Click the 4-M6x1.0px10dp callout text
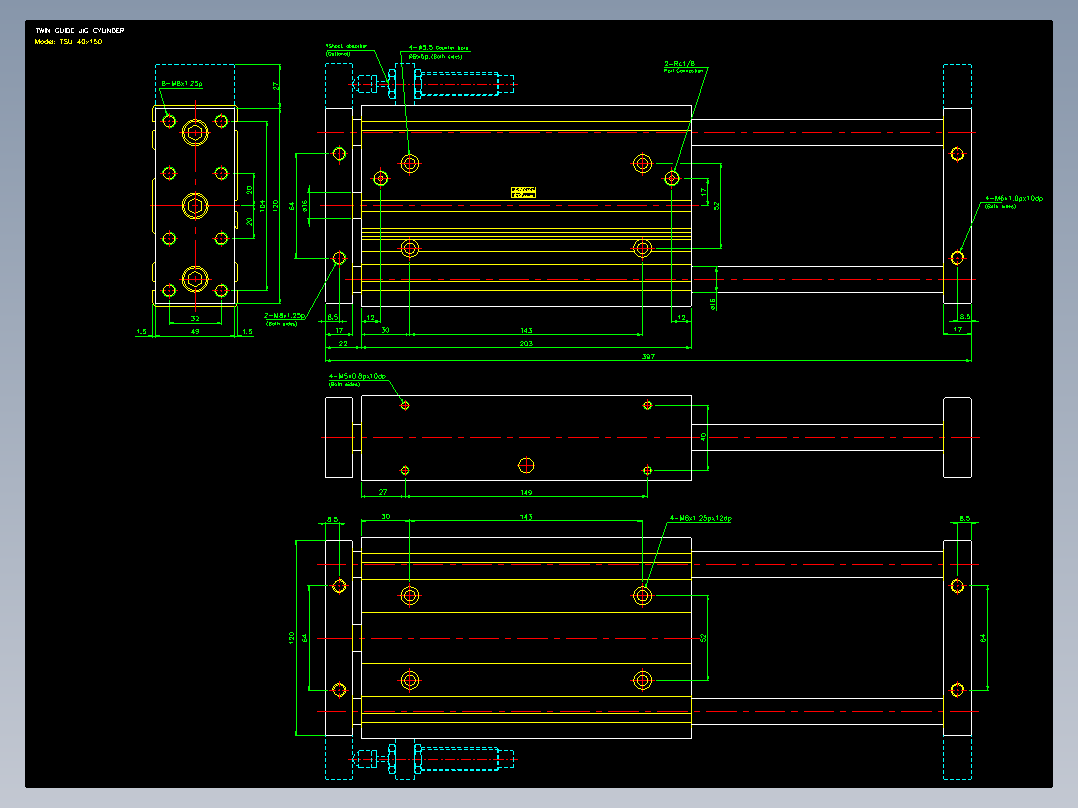 [1014, 201]
